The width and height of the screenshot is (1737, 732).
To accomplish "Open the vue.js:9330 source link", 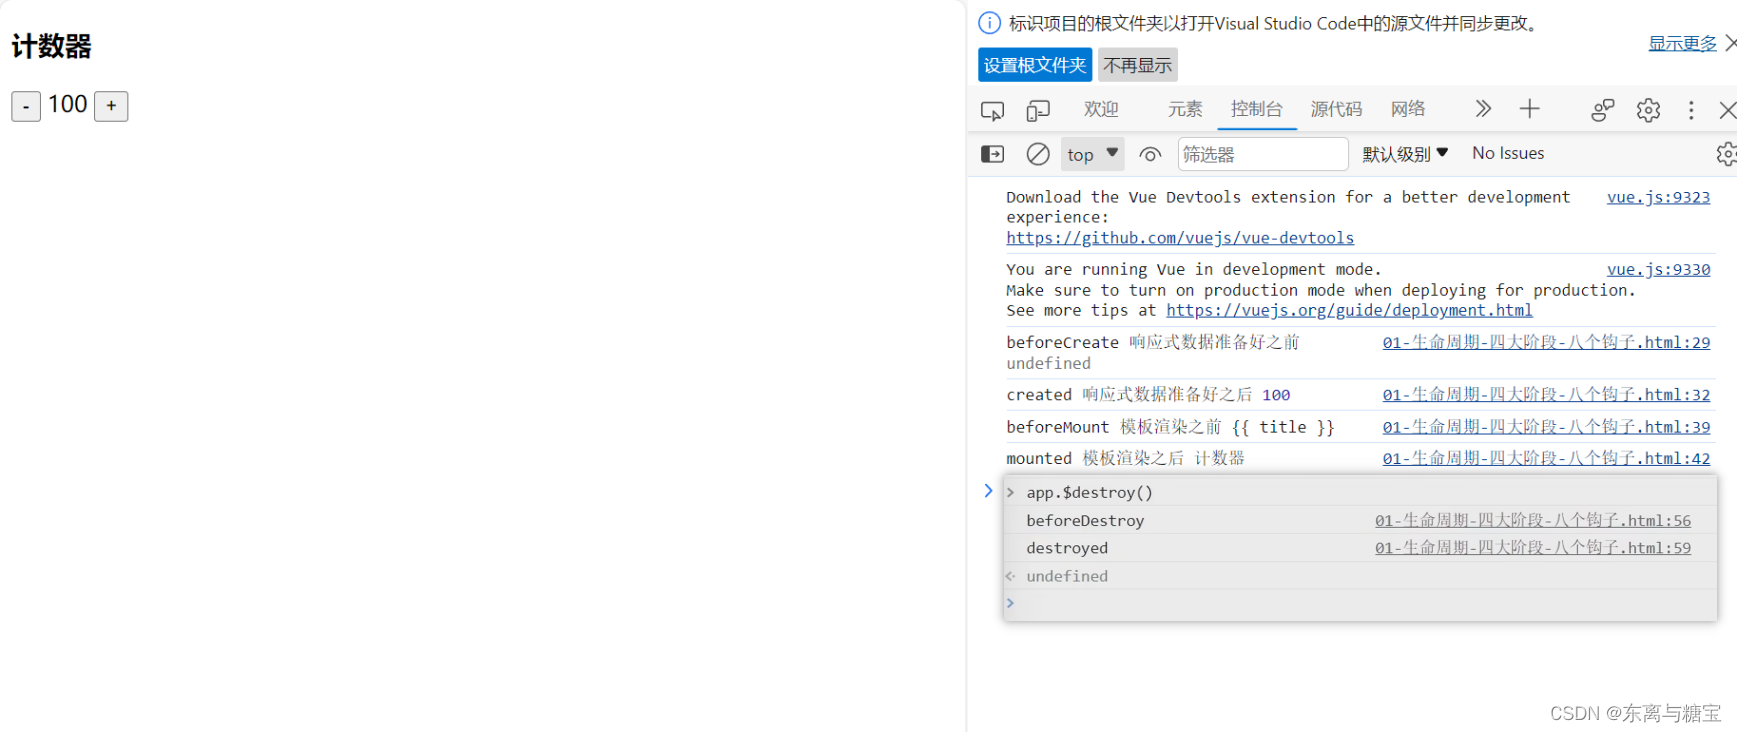I will pyautogui.click(x=1658, y=269).
